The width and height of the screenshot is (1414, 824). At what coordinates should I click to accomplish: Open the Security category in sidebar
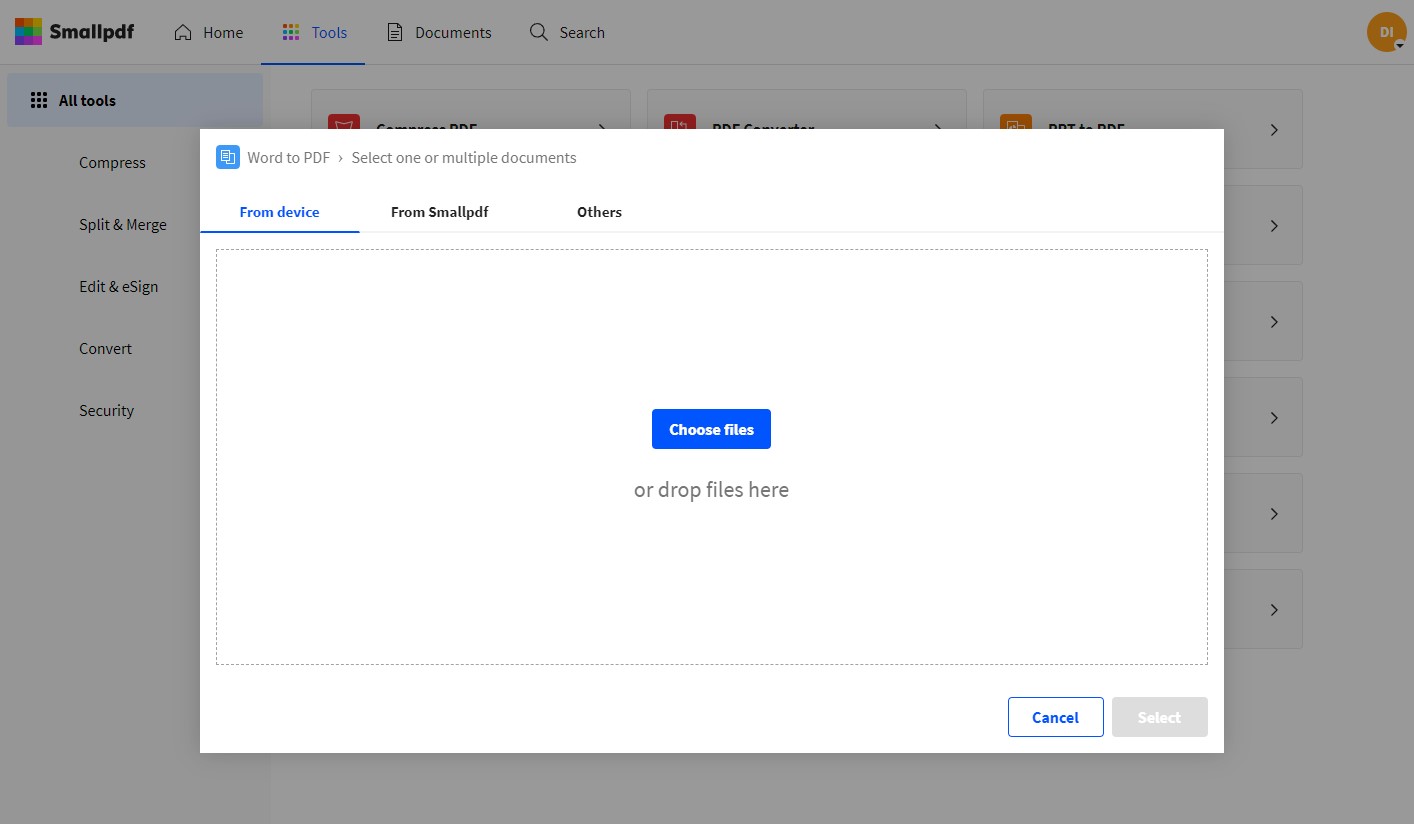[106, 410]
